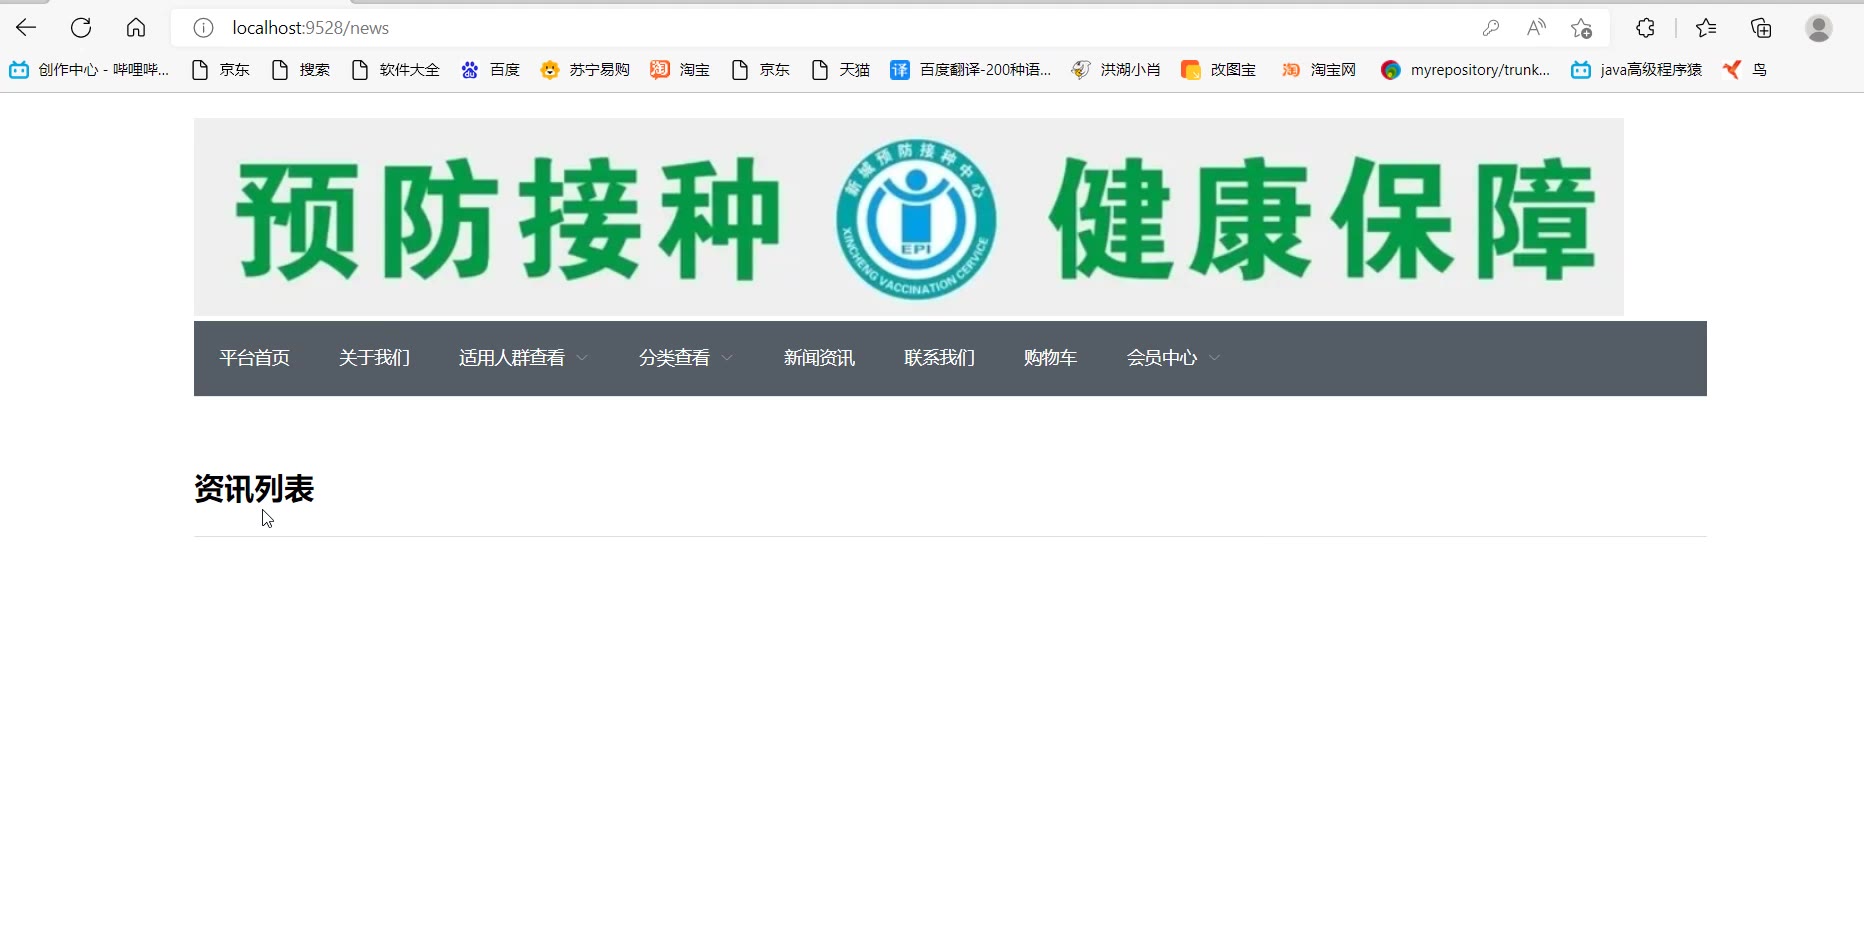View site information icon in address bar
This screenshot has height=936, width=1864.
coord(203,28)
